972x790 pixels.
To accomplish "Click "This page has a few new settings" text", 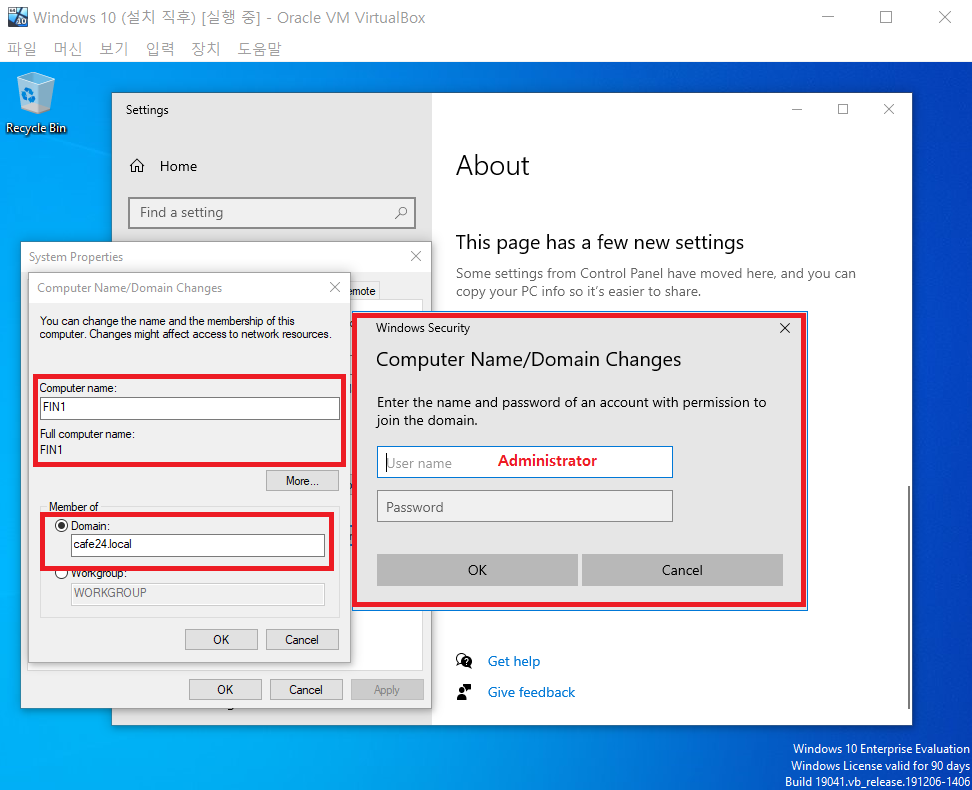I will click(599, 242).
